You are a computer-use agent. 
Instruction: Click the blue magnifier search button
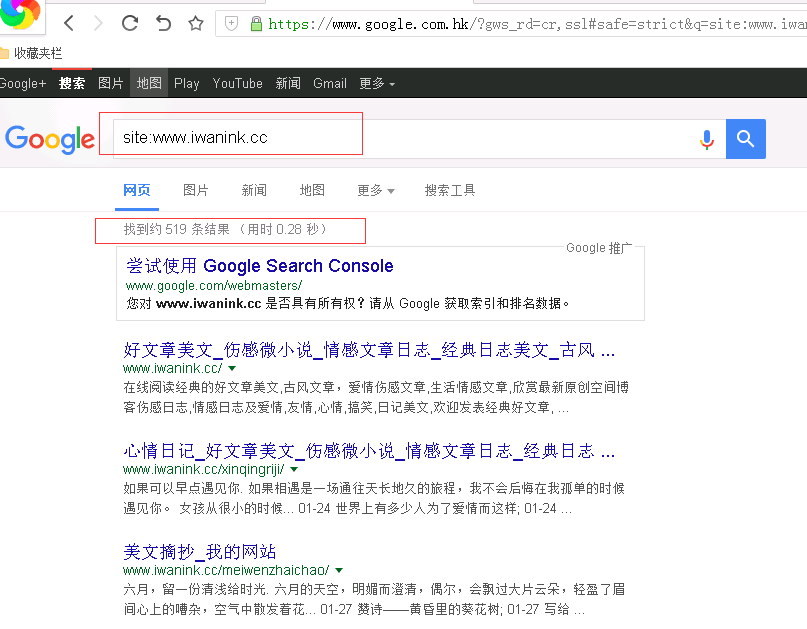pos(745,139)
